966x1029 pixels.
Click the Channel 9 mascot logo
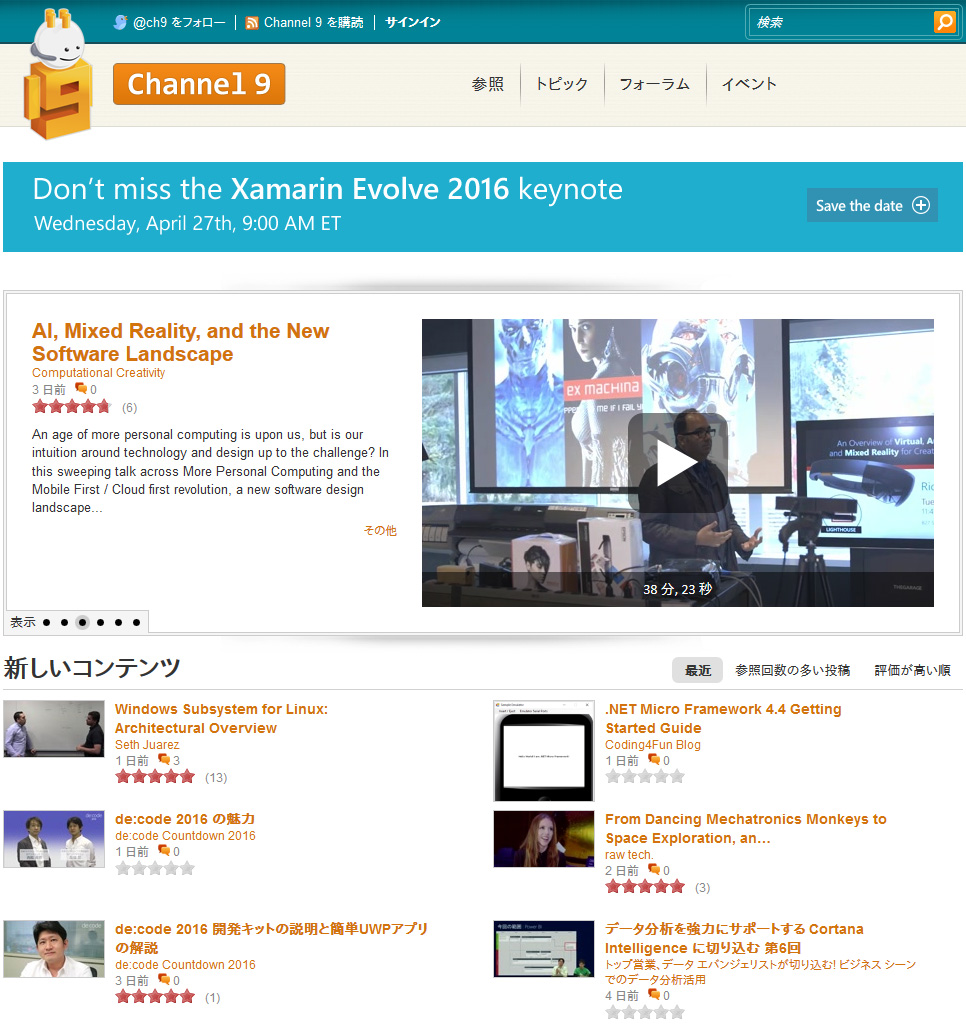tap(57, 74)
